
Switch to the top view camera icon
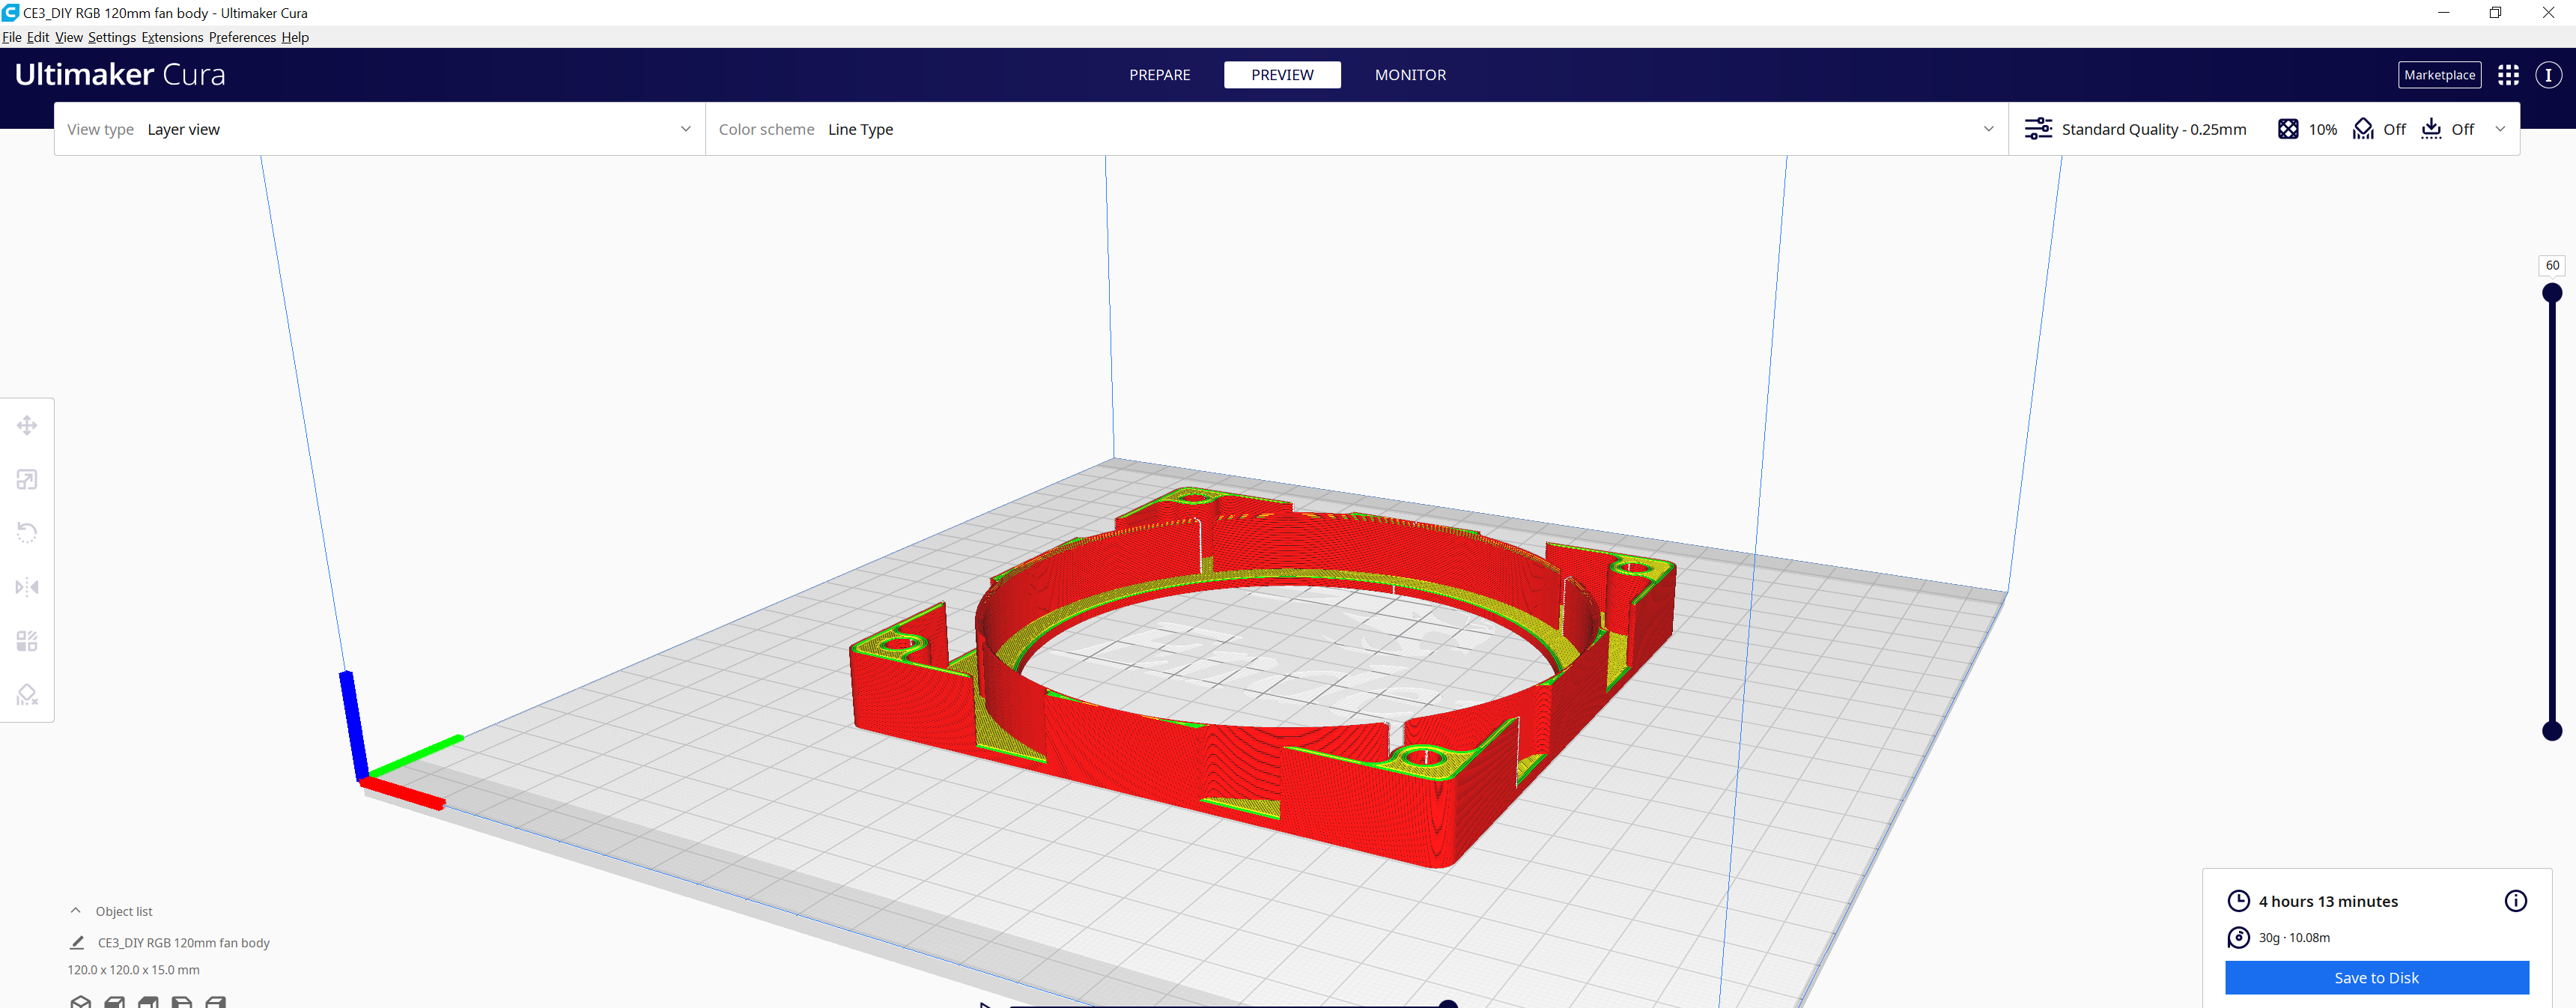[x=148, y=1001]
